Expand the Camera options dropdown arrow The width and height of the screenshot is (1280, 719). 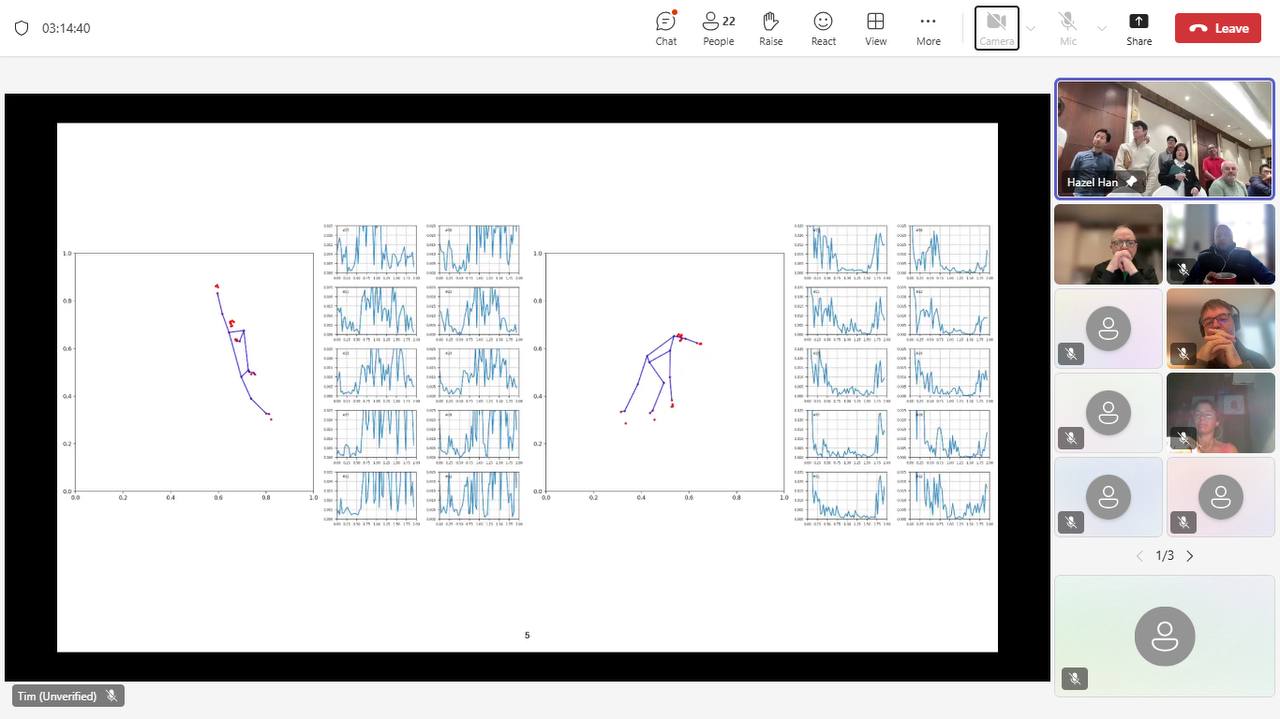pos(1031,28)
